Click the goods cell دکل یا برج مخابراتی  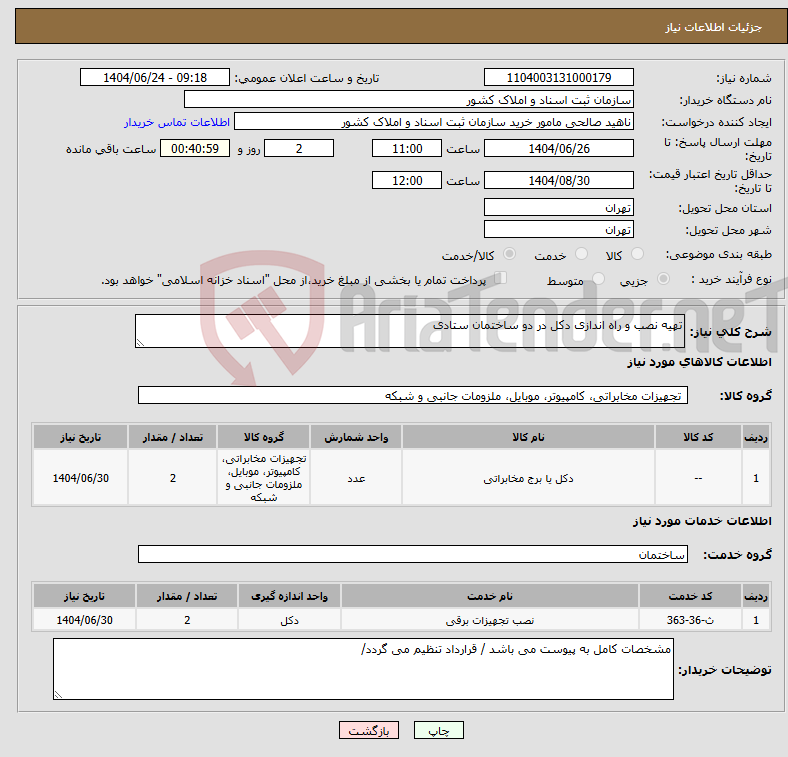click(x=528, y=478)
